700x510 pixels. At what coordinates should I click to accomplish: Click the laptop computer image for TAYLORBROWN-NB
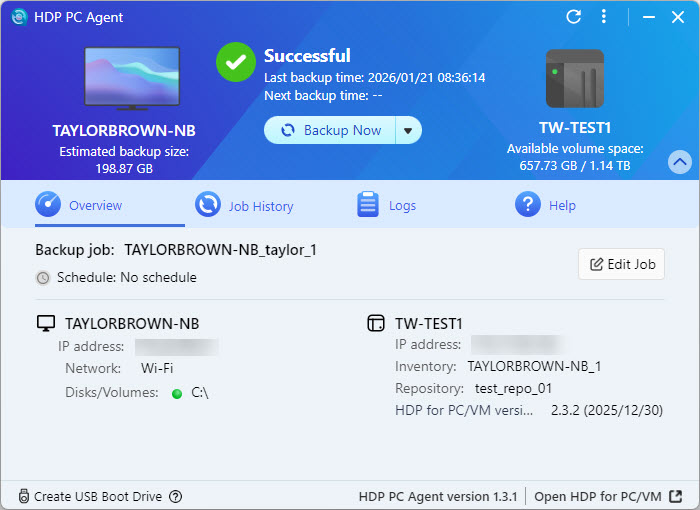pos(124,79)
